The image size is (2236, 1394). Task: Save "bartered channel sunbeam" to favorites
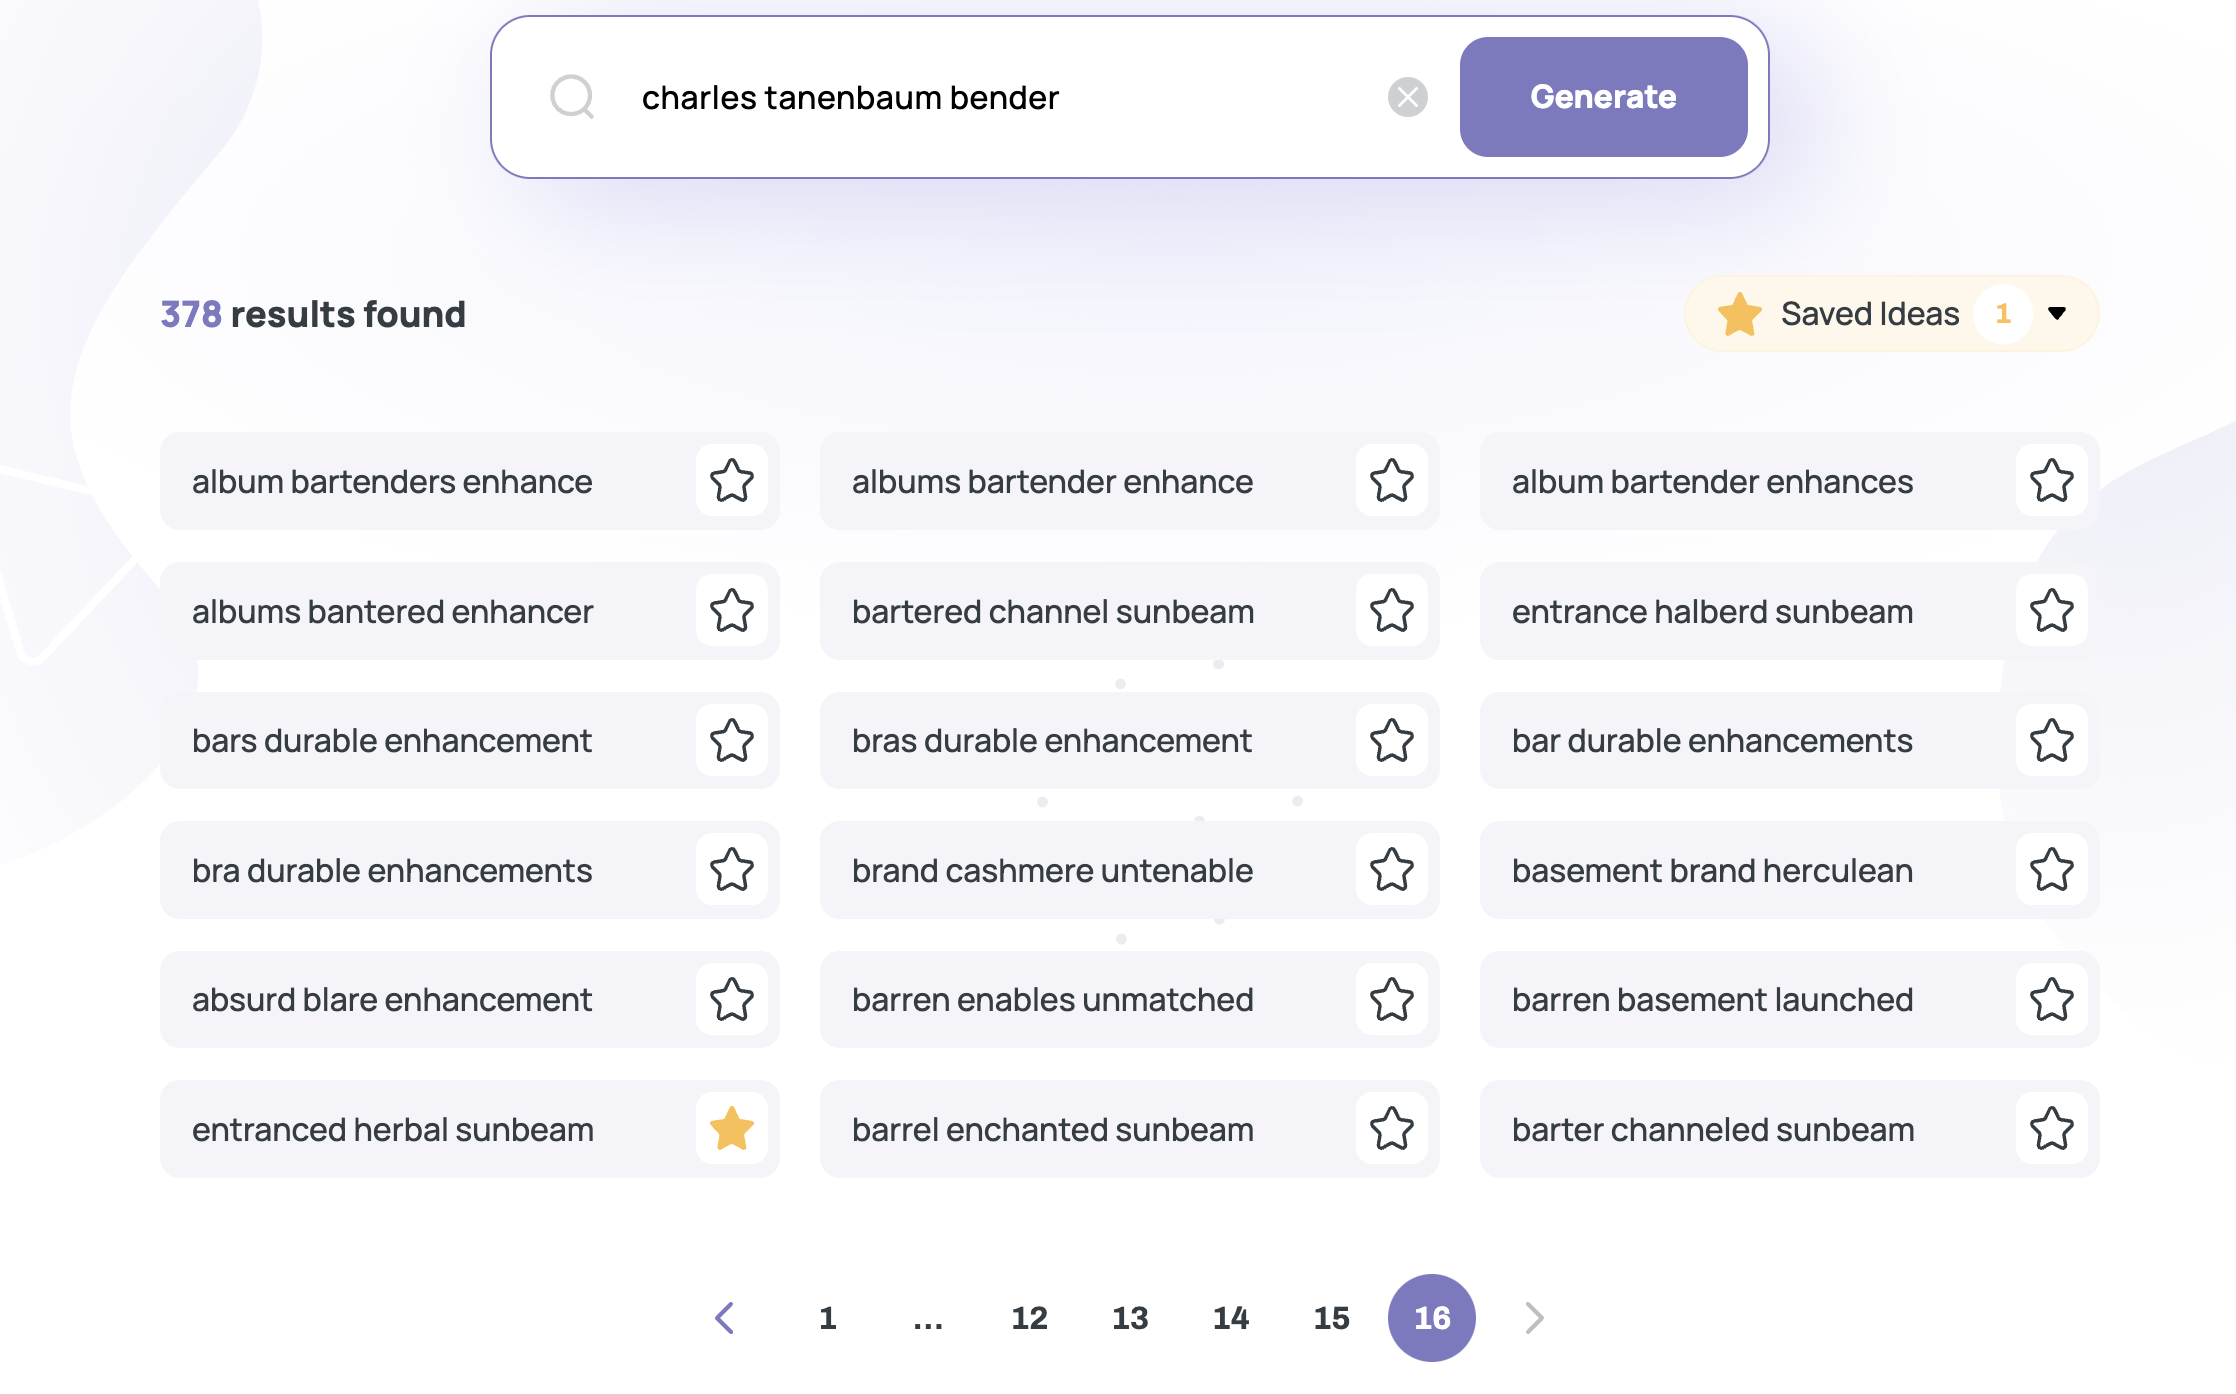click(x=1392, y=611)
